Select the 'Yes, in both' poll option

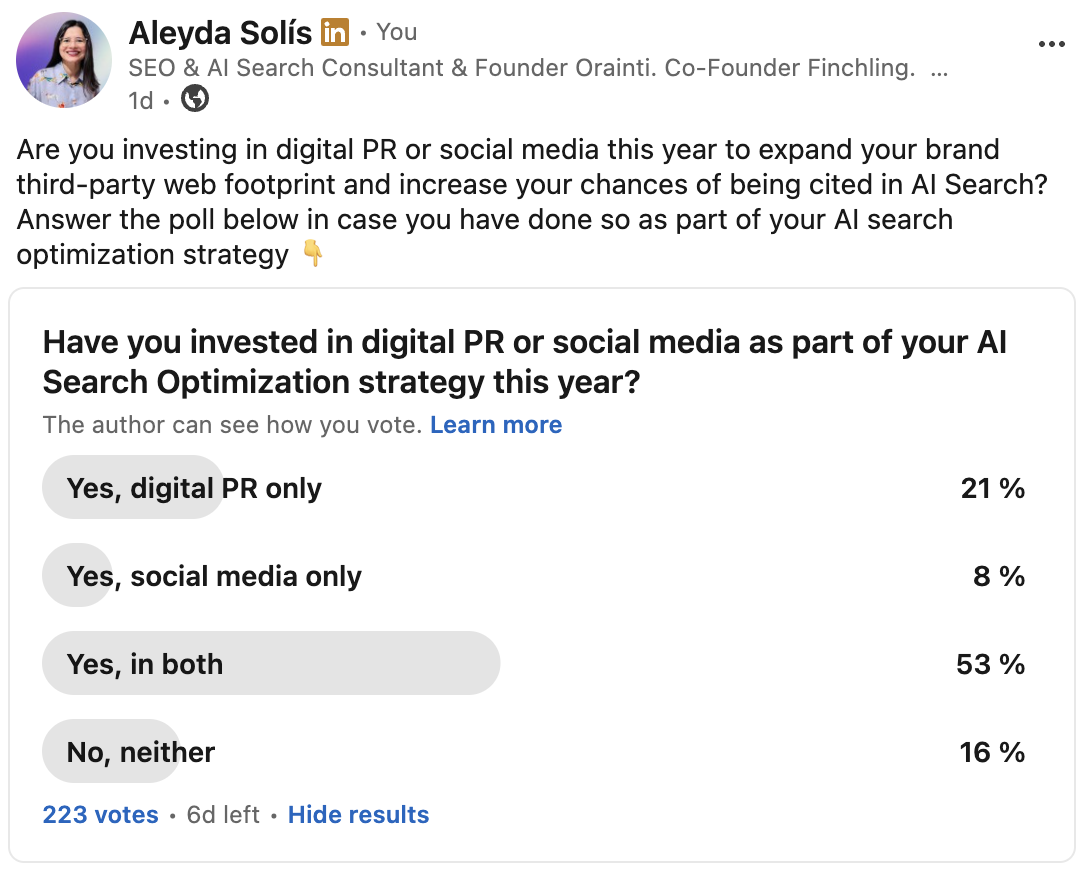point(534,663)
